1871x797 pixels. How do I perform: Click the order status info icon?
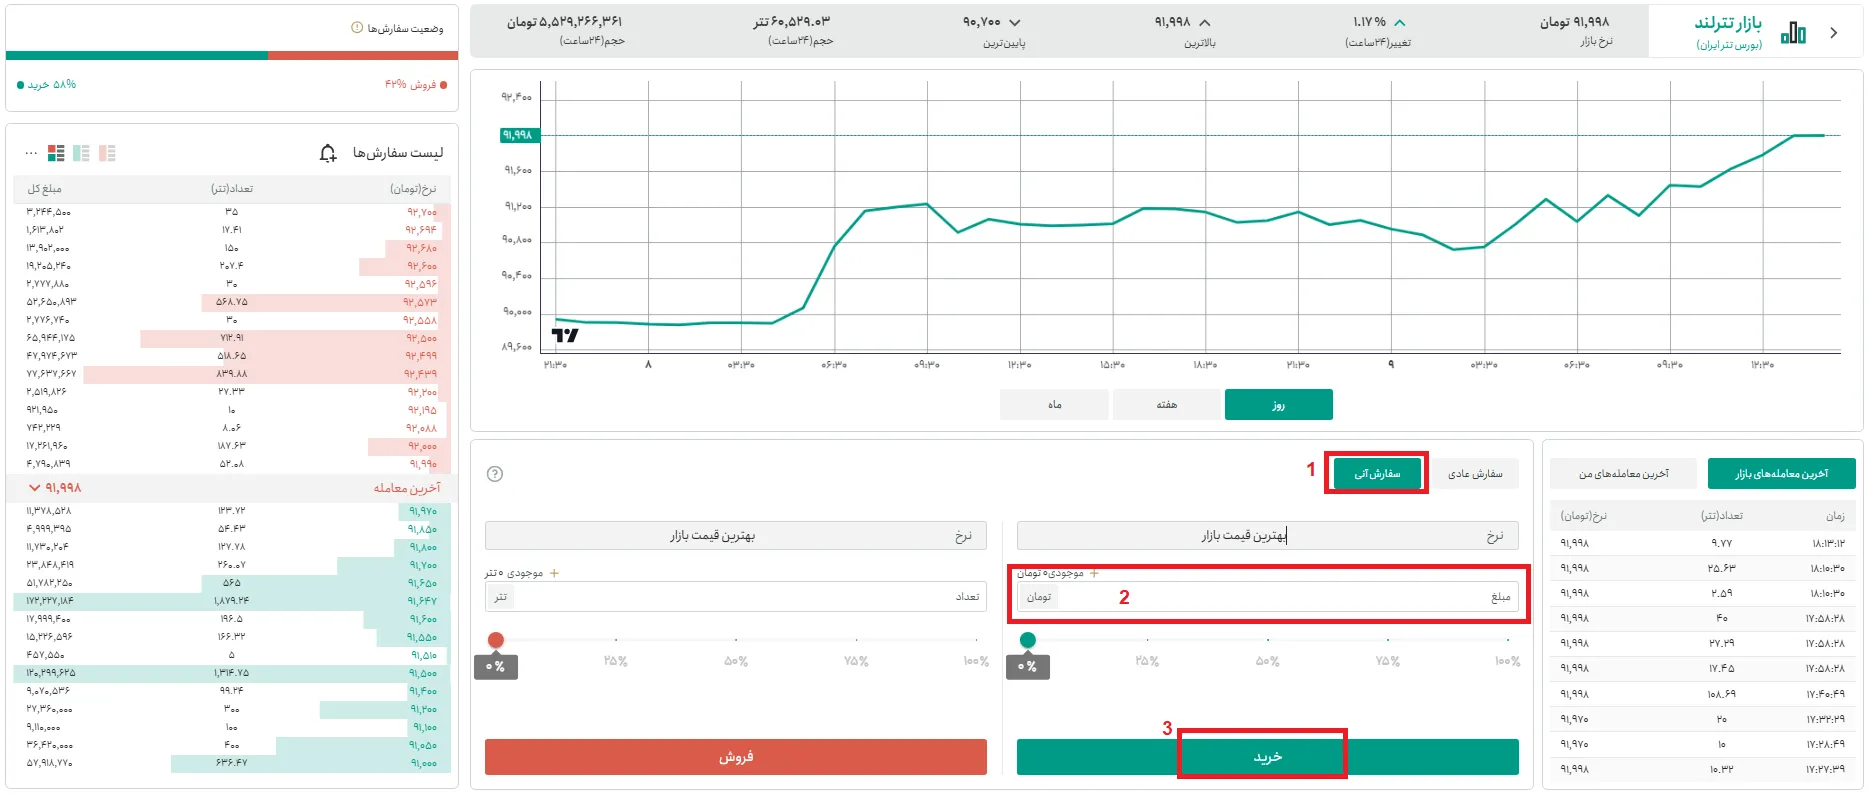357,28
